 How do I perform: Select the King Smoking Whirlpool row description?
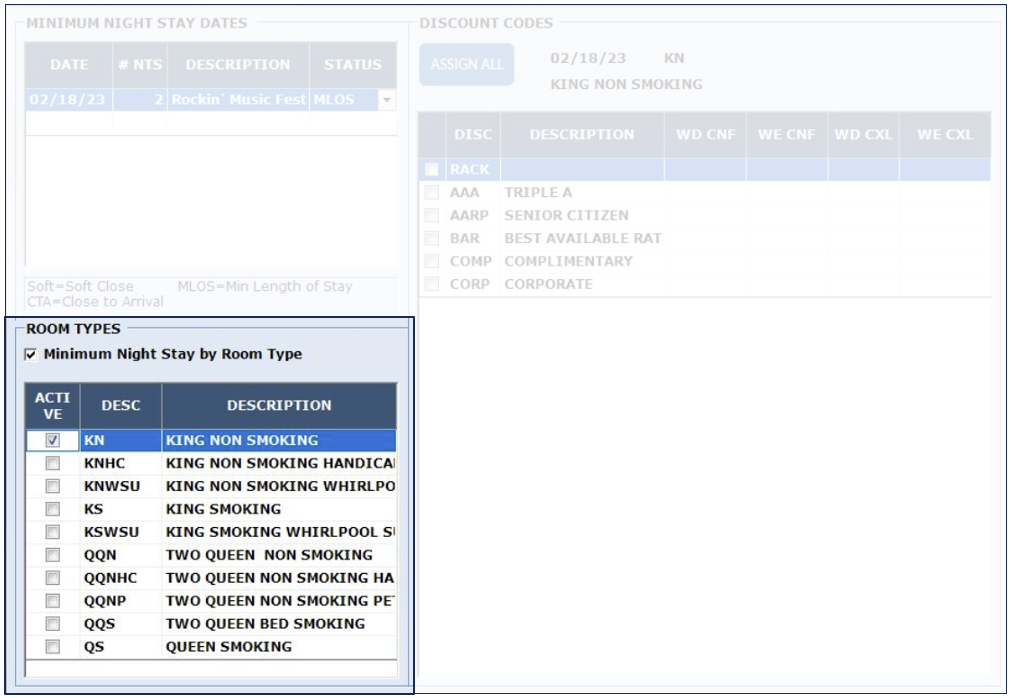click(280, 532)
